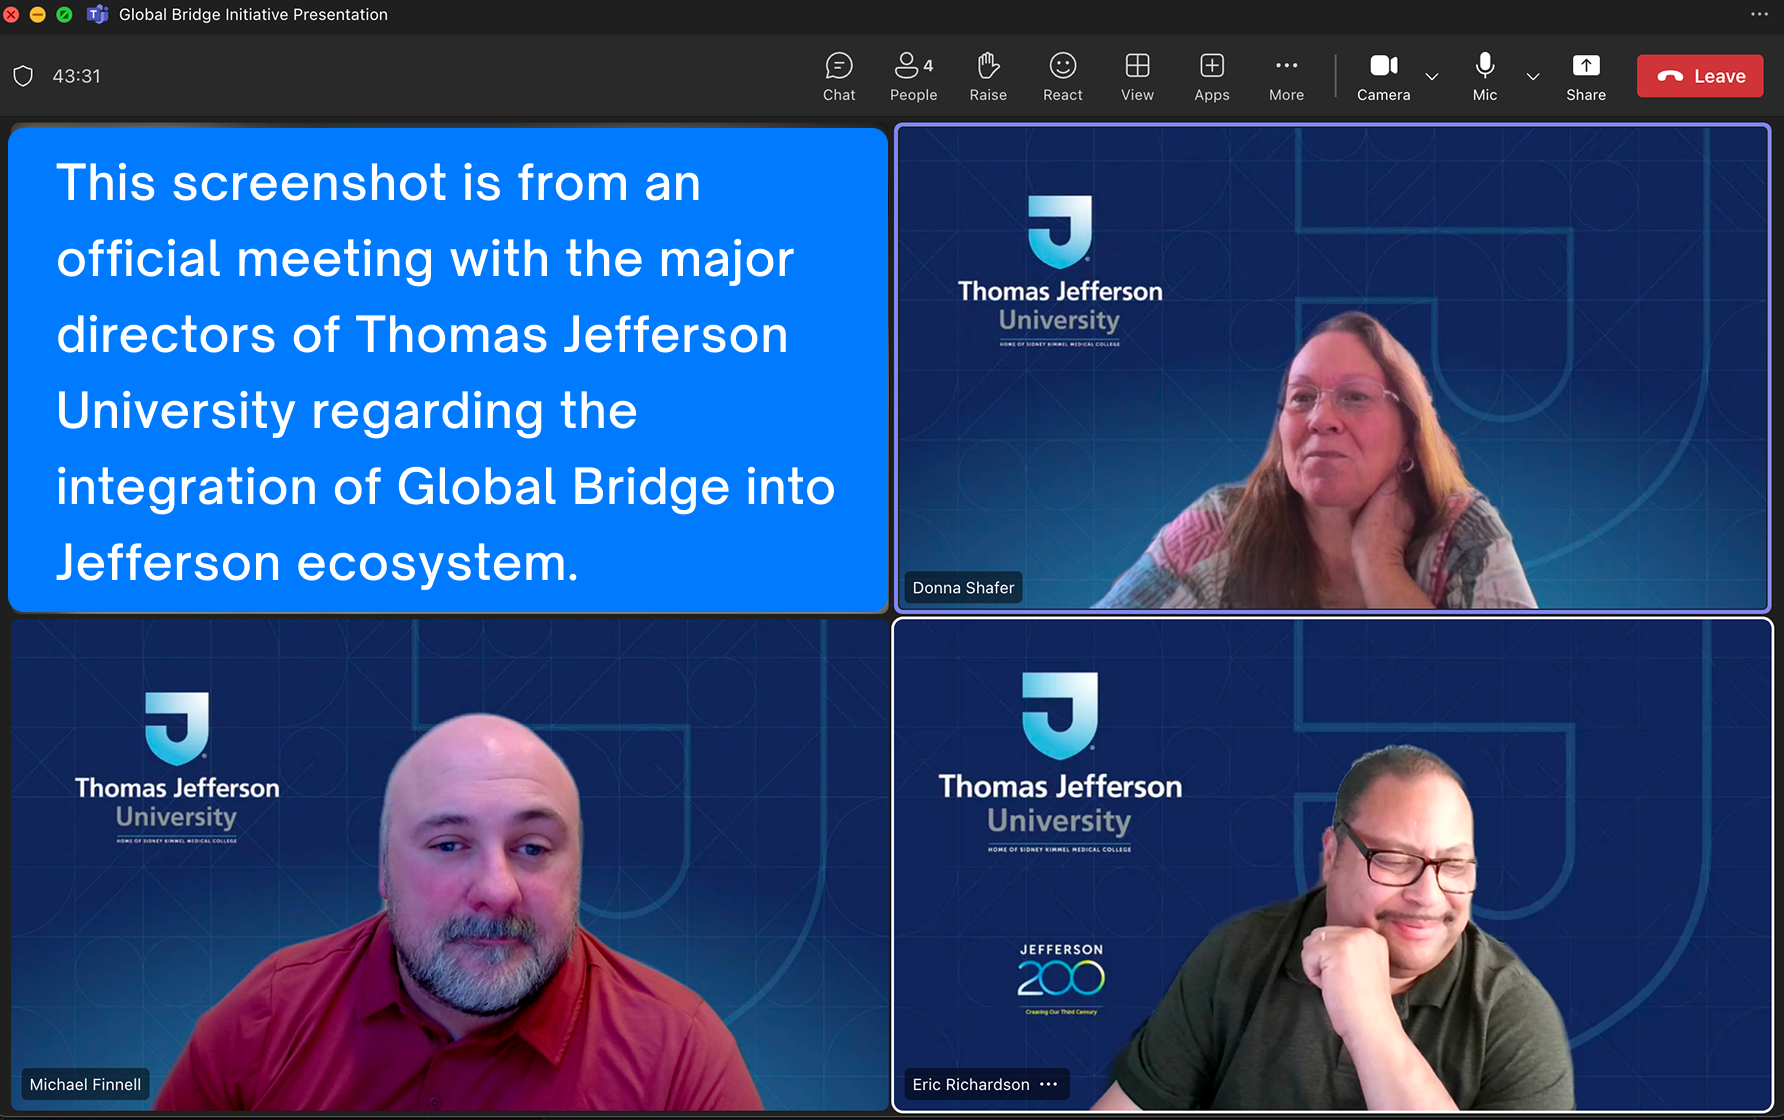Mute or unmute the Mic
Viewport: 1784px width, 1120px height.
coord(1485,77)
